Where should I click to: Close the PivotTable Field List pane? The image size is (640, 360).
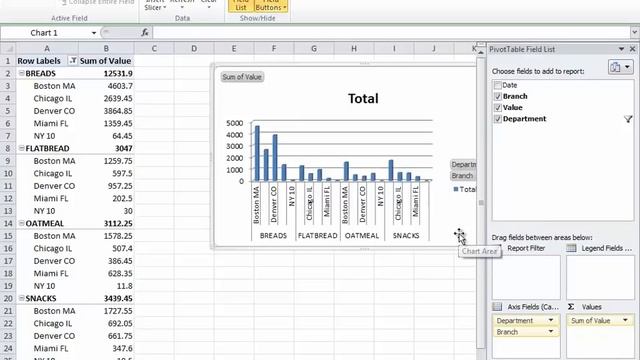pos(633,49)
